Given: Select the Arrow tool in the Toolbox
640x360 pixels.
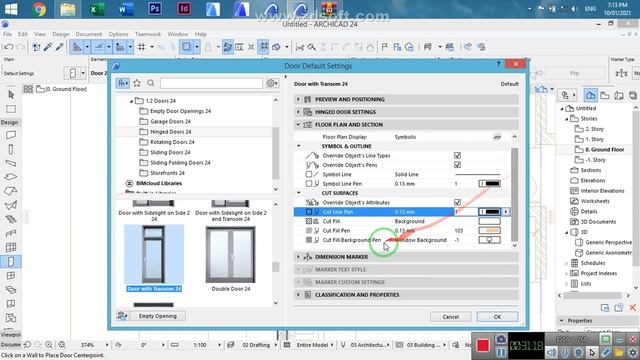Looking at the screenshot, I should click(11, 95).
